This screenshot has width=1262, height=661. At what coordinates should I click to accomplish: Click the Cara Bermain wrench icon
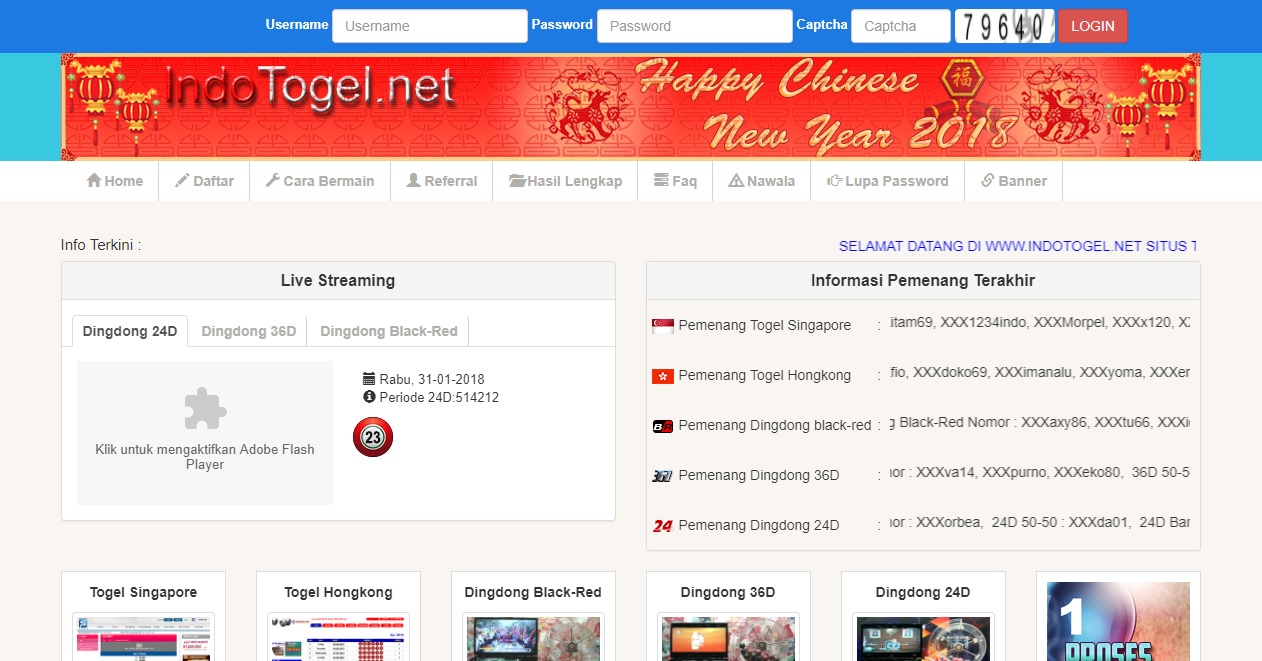point(272,181)
